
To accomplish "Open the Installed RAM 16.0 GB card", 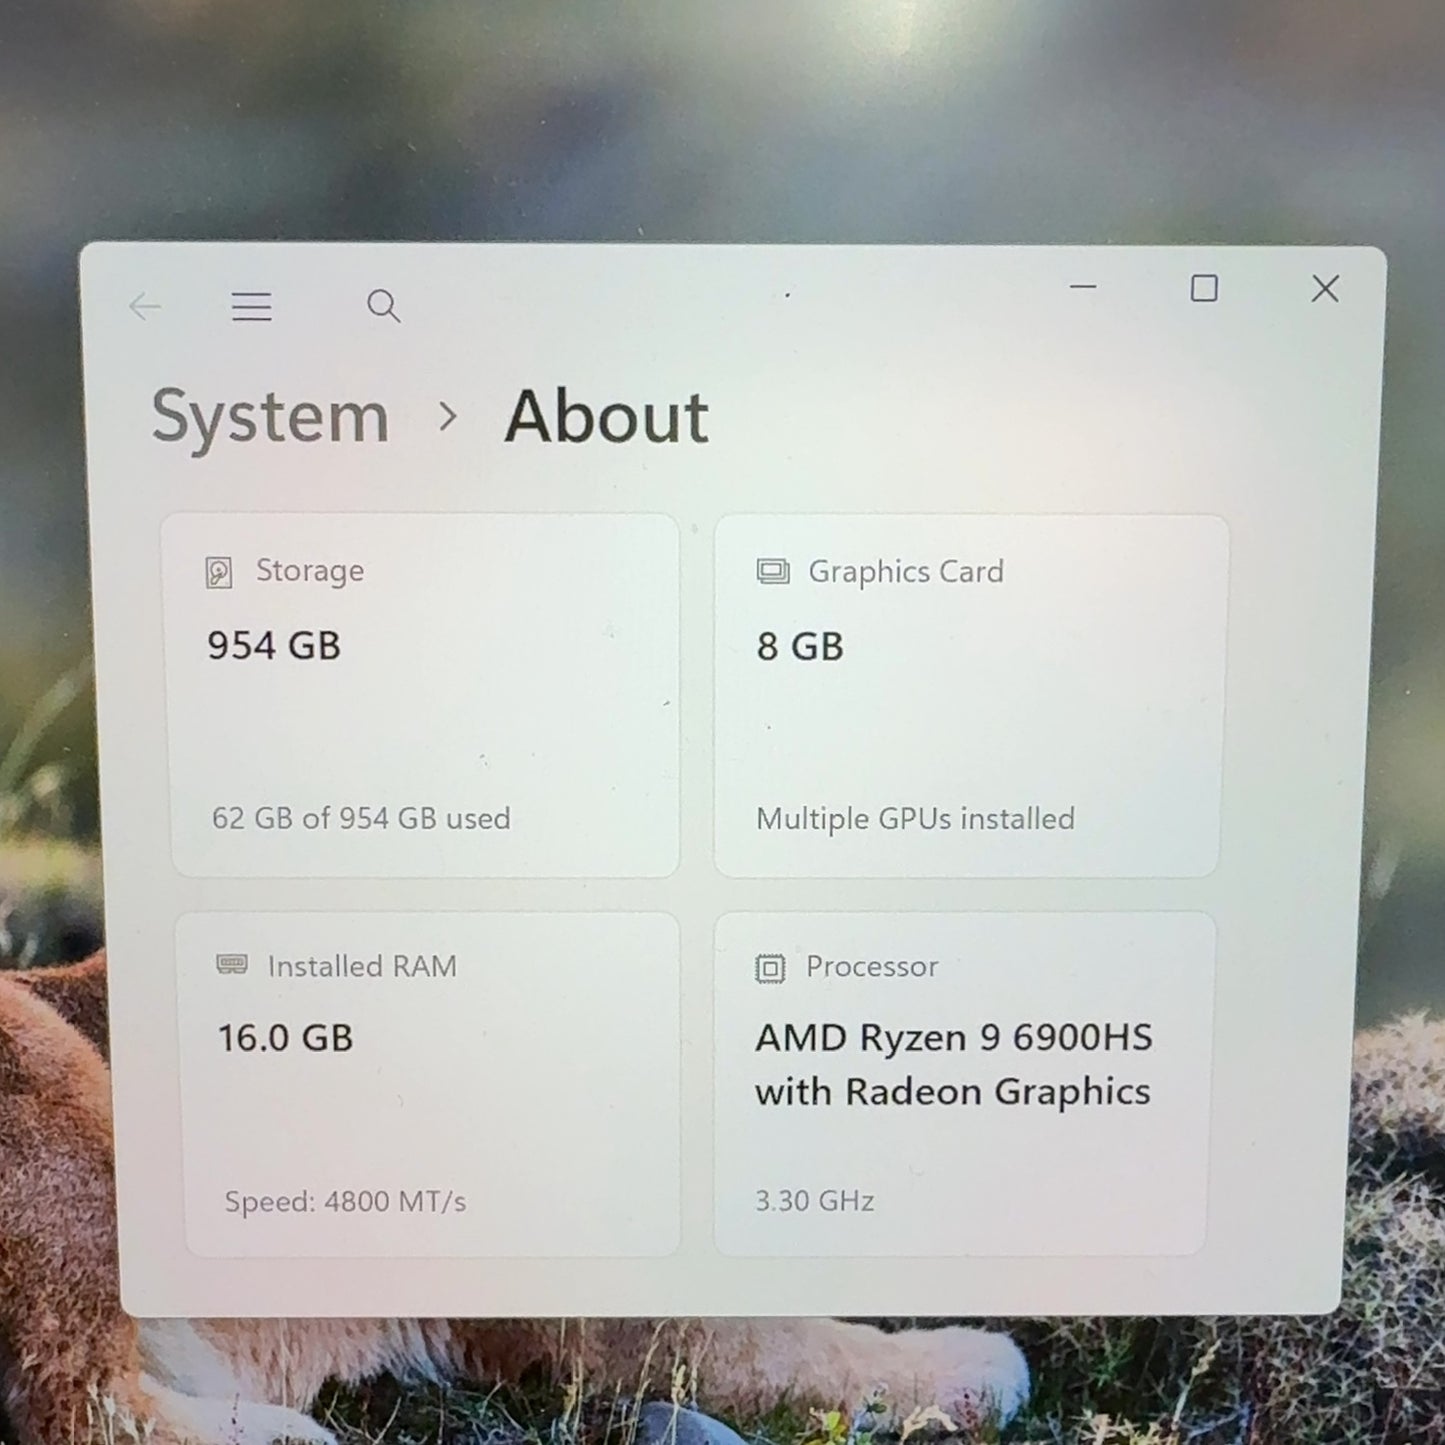I will coord(430,1084).
